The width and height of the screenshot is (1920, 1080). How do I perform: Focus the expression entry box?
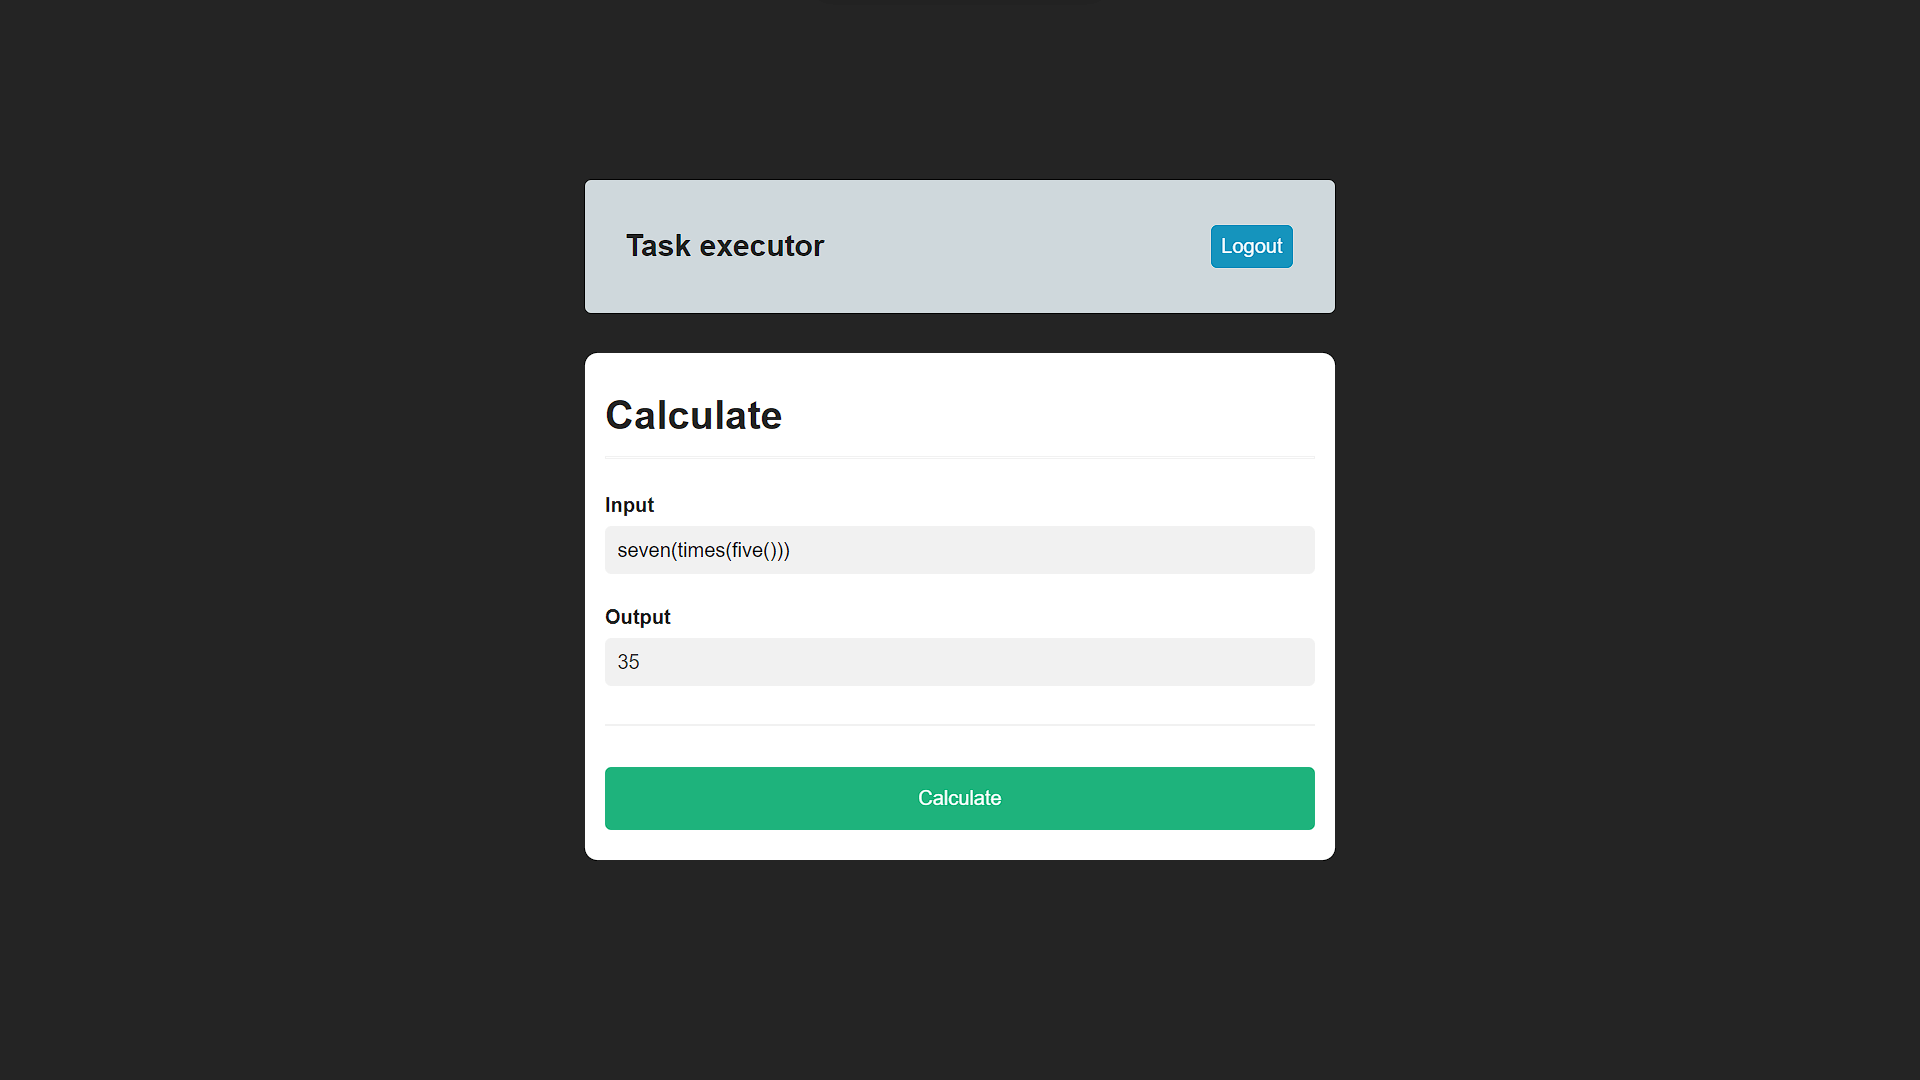(959, 550)
